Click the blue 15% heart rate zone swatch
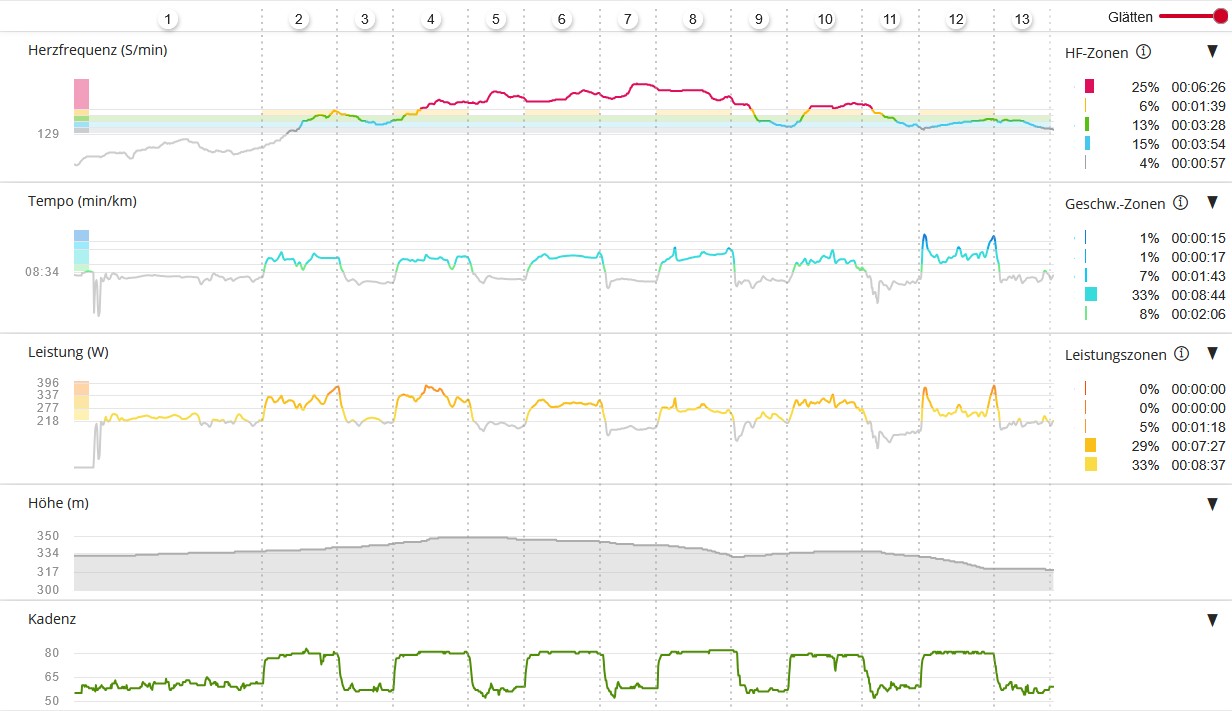 click(1087, 143)
